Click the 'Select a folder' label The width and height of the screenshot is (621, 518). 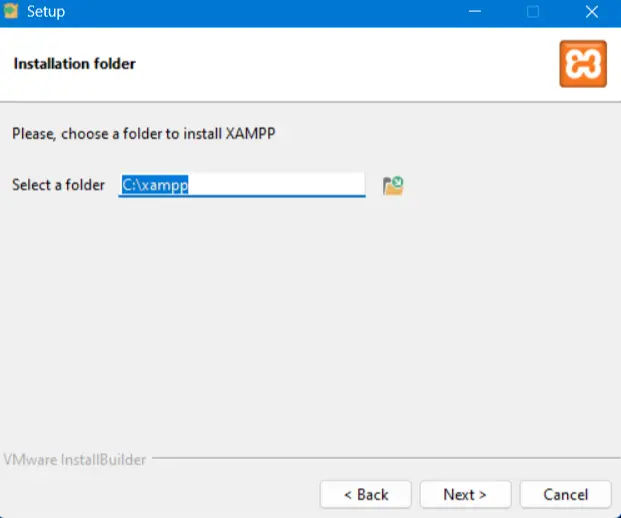(59, 185)
